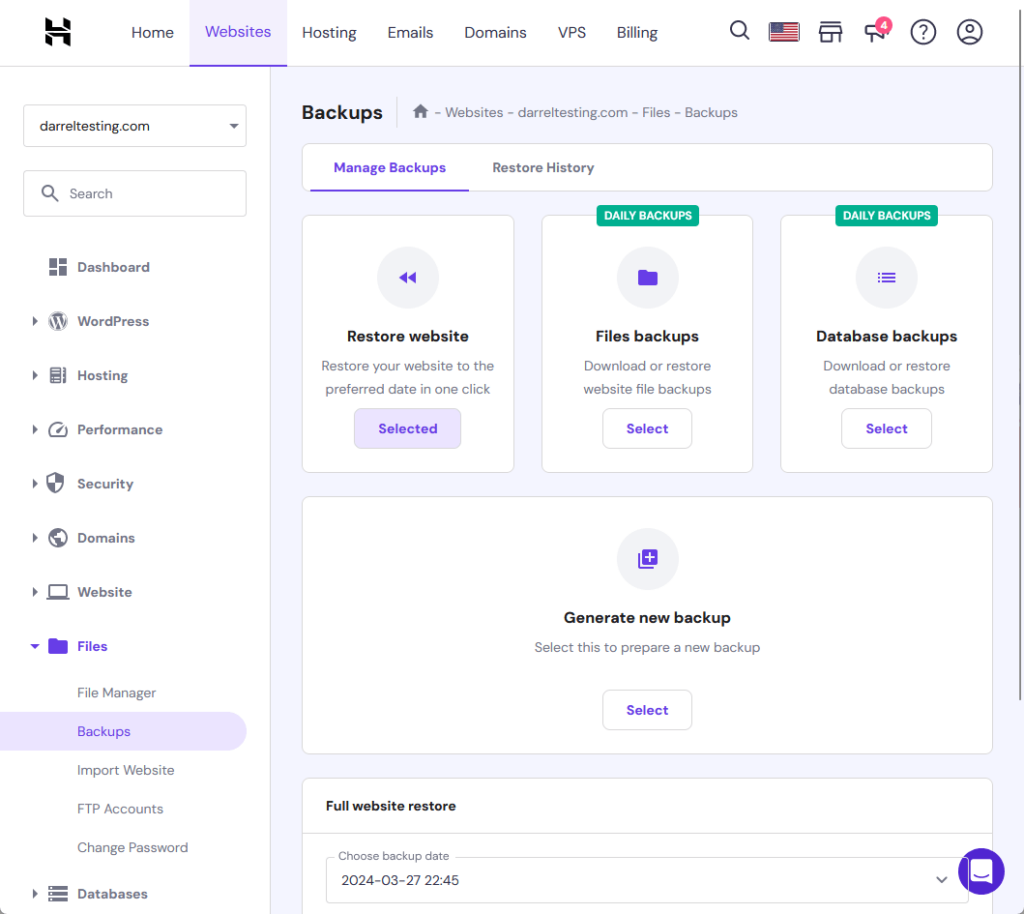Open the search magnifier in top bar

pyautogui.click(x=739, y=31)
